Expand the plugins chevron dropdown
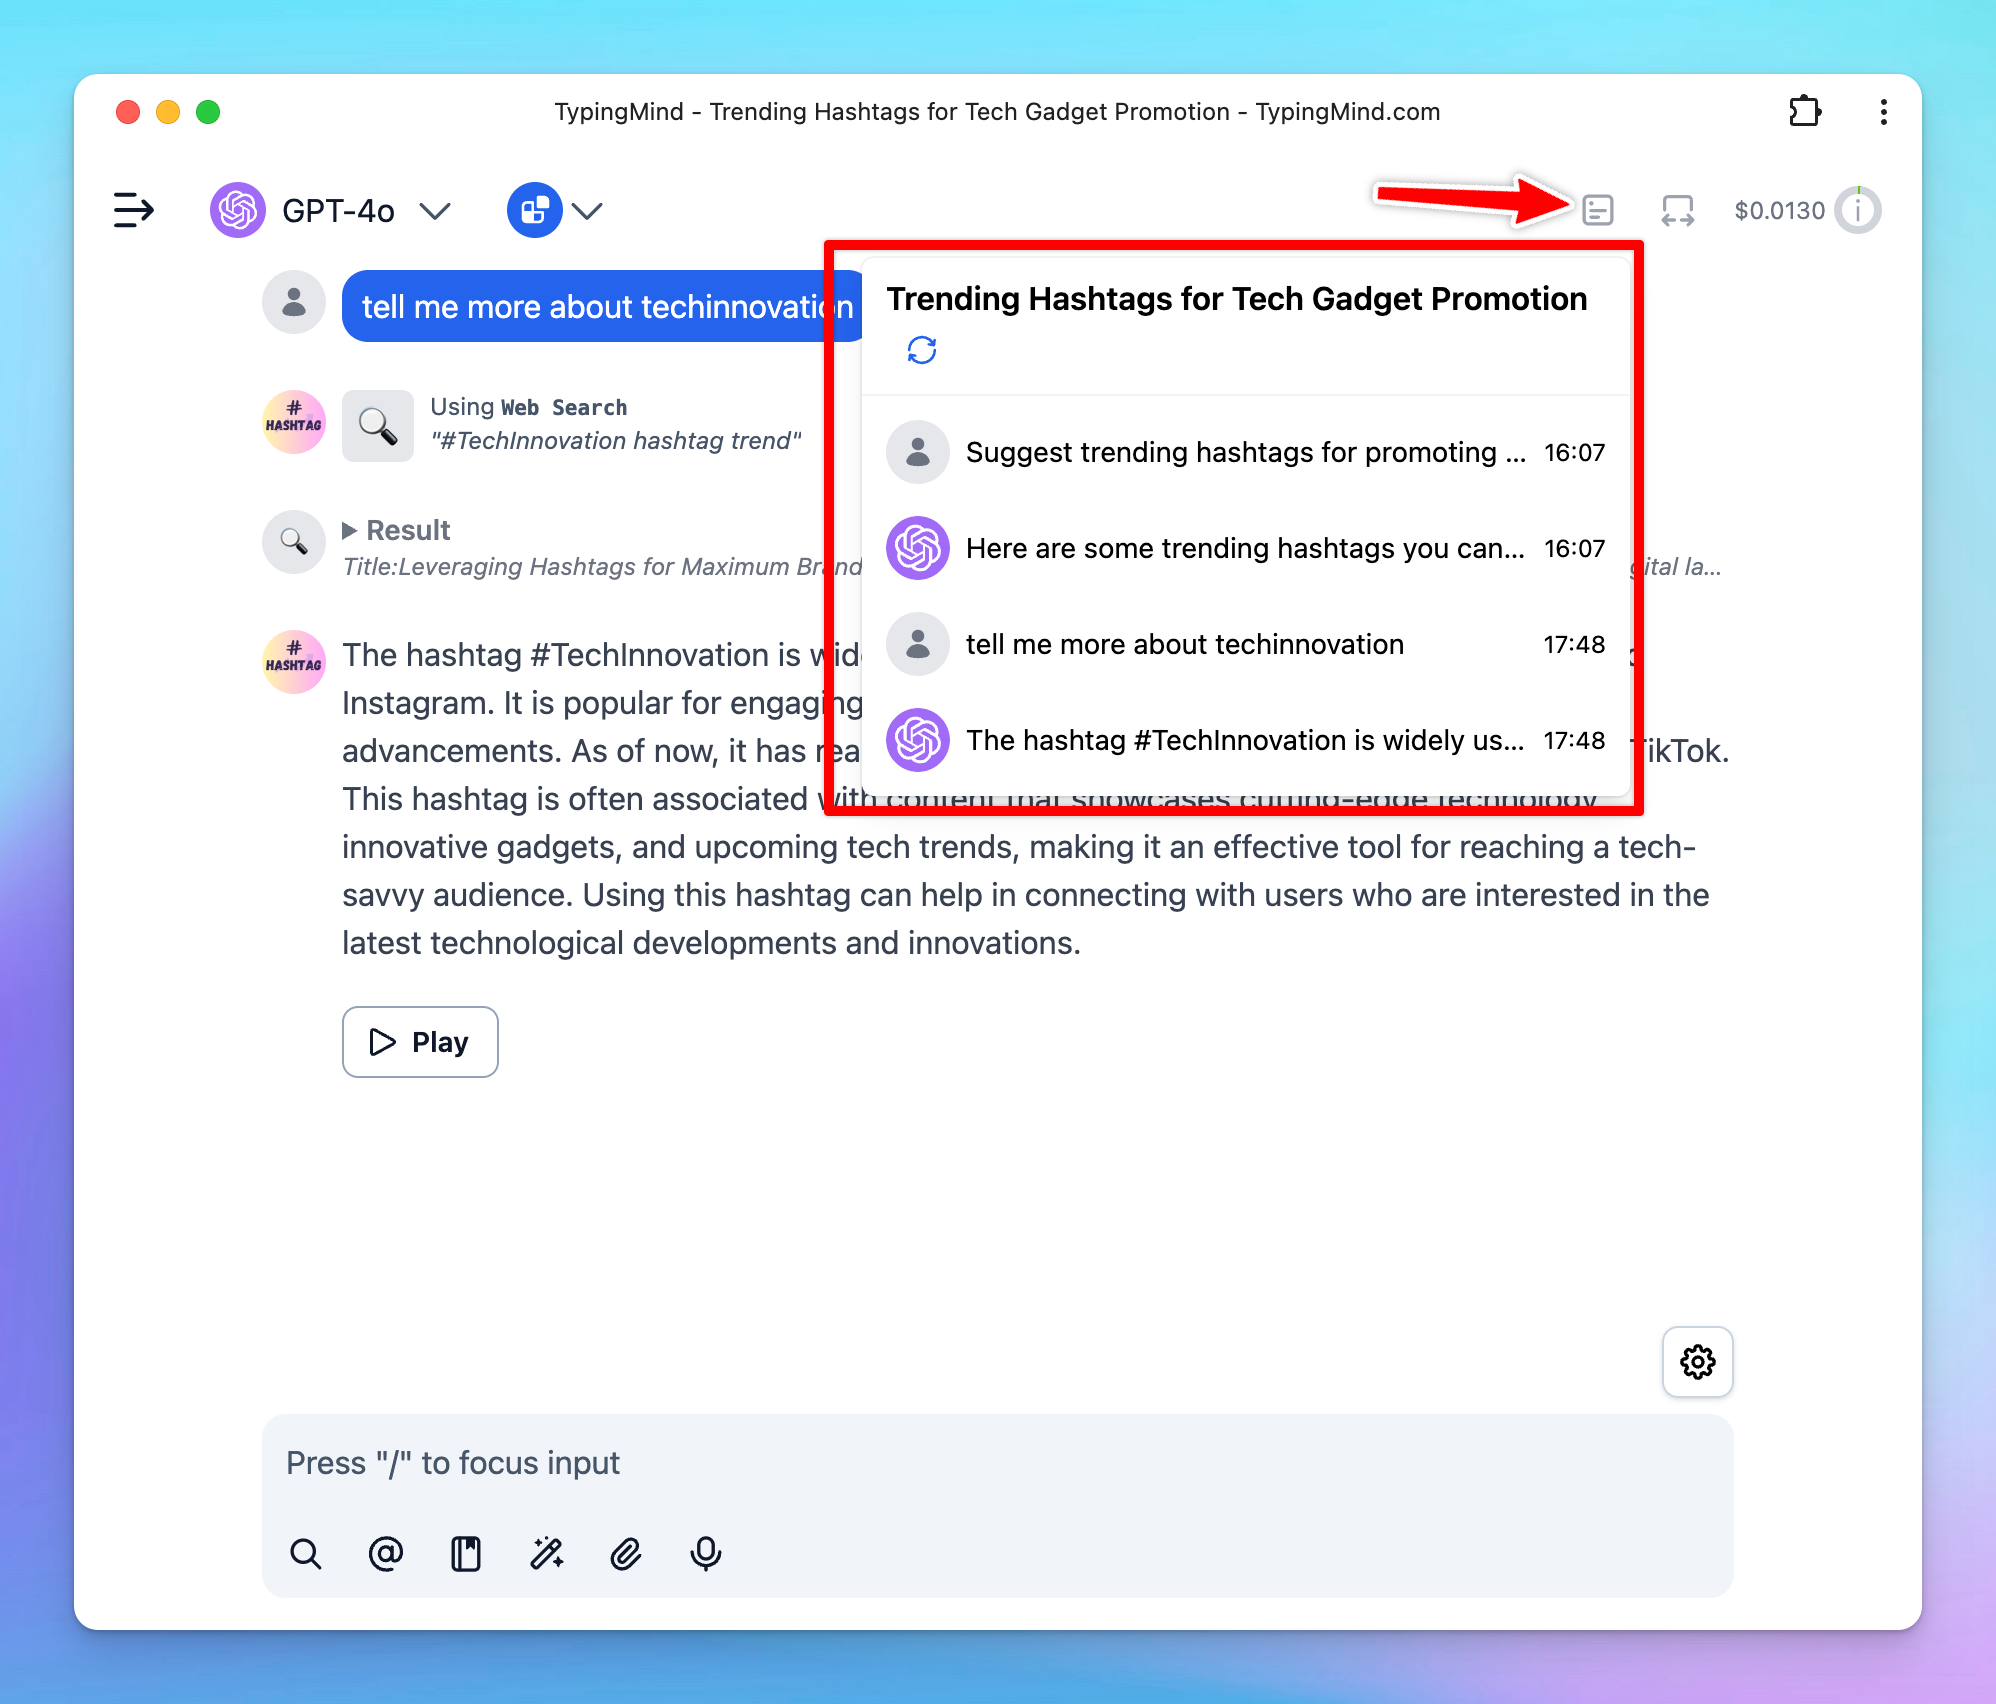 tap(587, 210)
